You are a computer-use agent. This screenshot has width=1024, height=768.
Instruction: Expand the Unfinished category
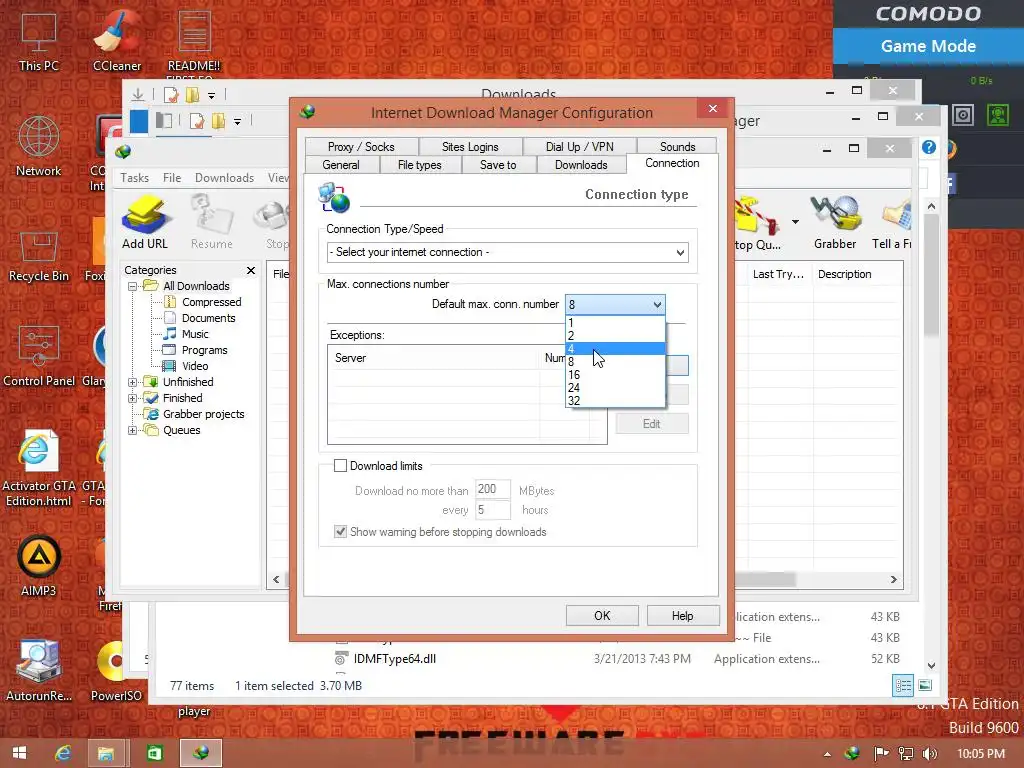(x=132, y=382)
